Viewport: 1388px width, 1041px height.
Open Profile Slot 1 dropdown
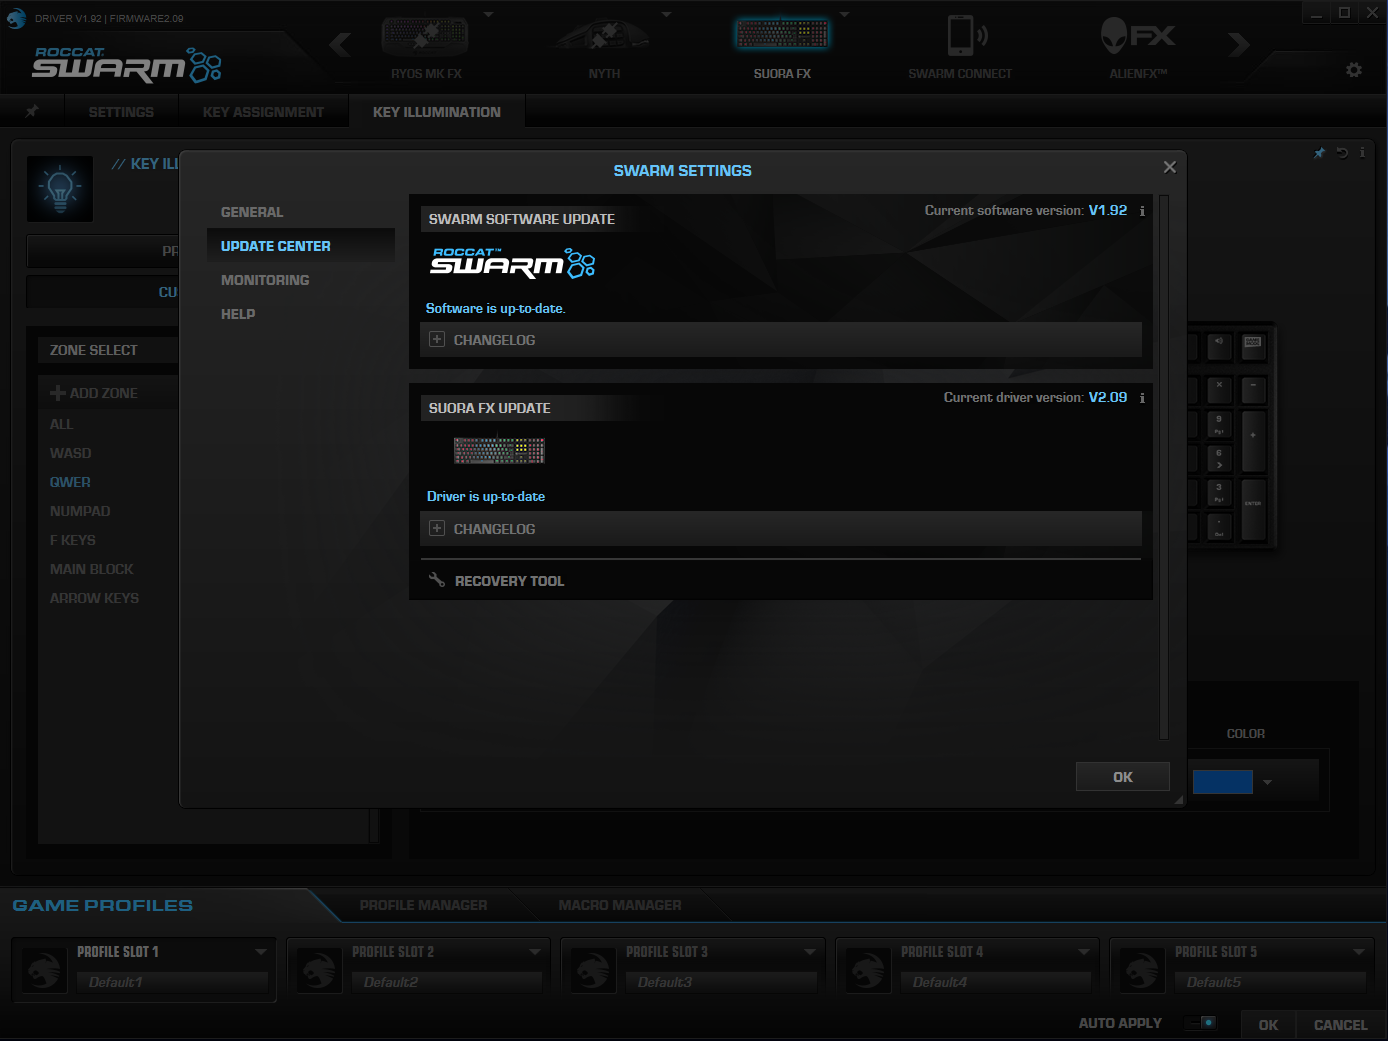pyautogui.click(x=261, y=952)
